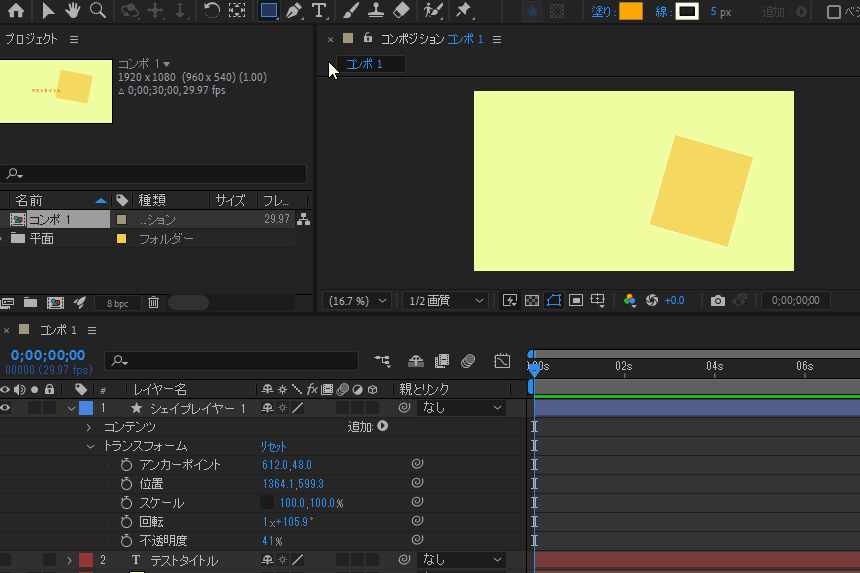Viewport: 860px width, 573px height.
Task: Open the show channel color icon
Action: coord(630,300)
